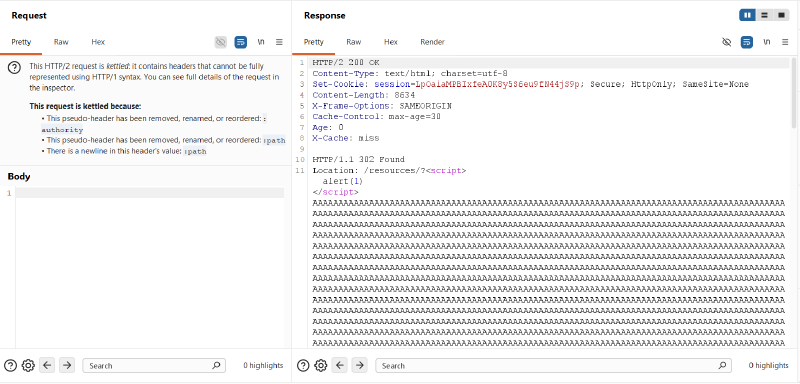Toggle hidden characters eye icon in Response pane
This screenshot has width=800, height=384.
click(727, 42)
